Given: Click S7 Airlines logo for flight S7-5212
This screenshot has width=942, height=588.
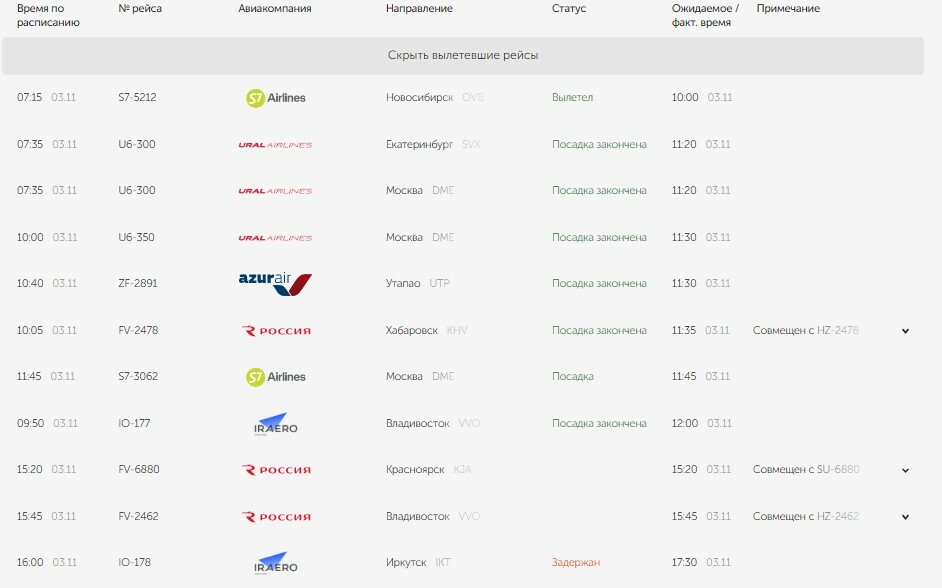Looking at the screenshot, I should point(276,98).
